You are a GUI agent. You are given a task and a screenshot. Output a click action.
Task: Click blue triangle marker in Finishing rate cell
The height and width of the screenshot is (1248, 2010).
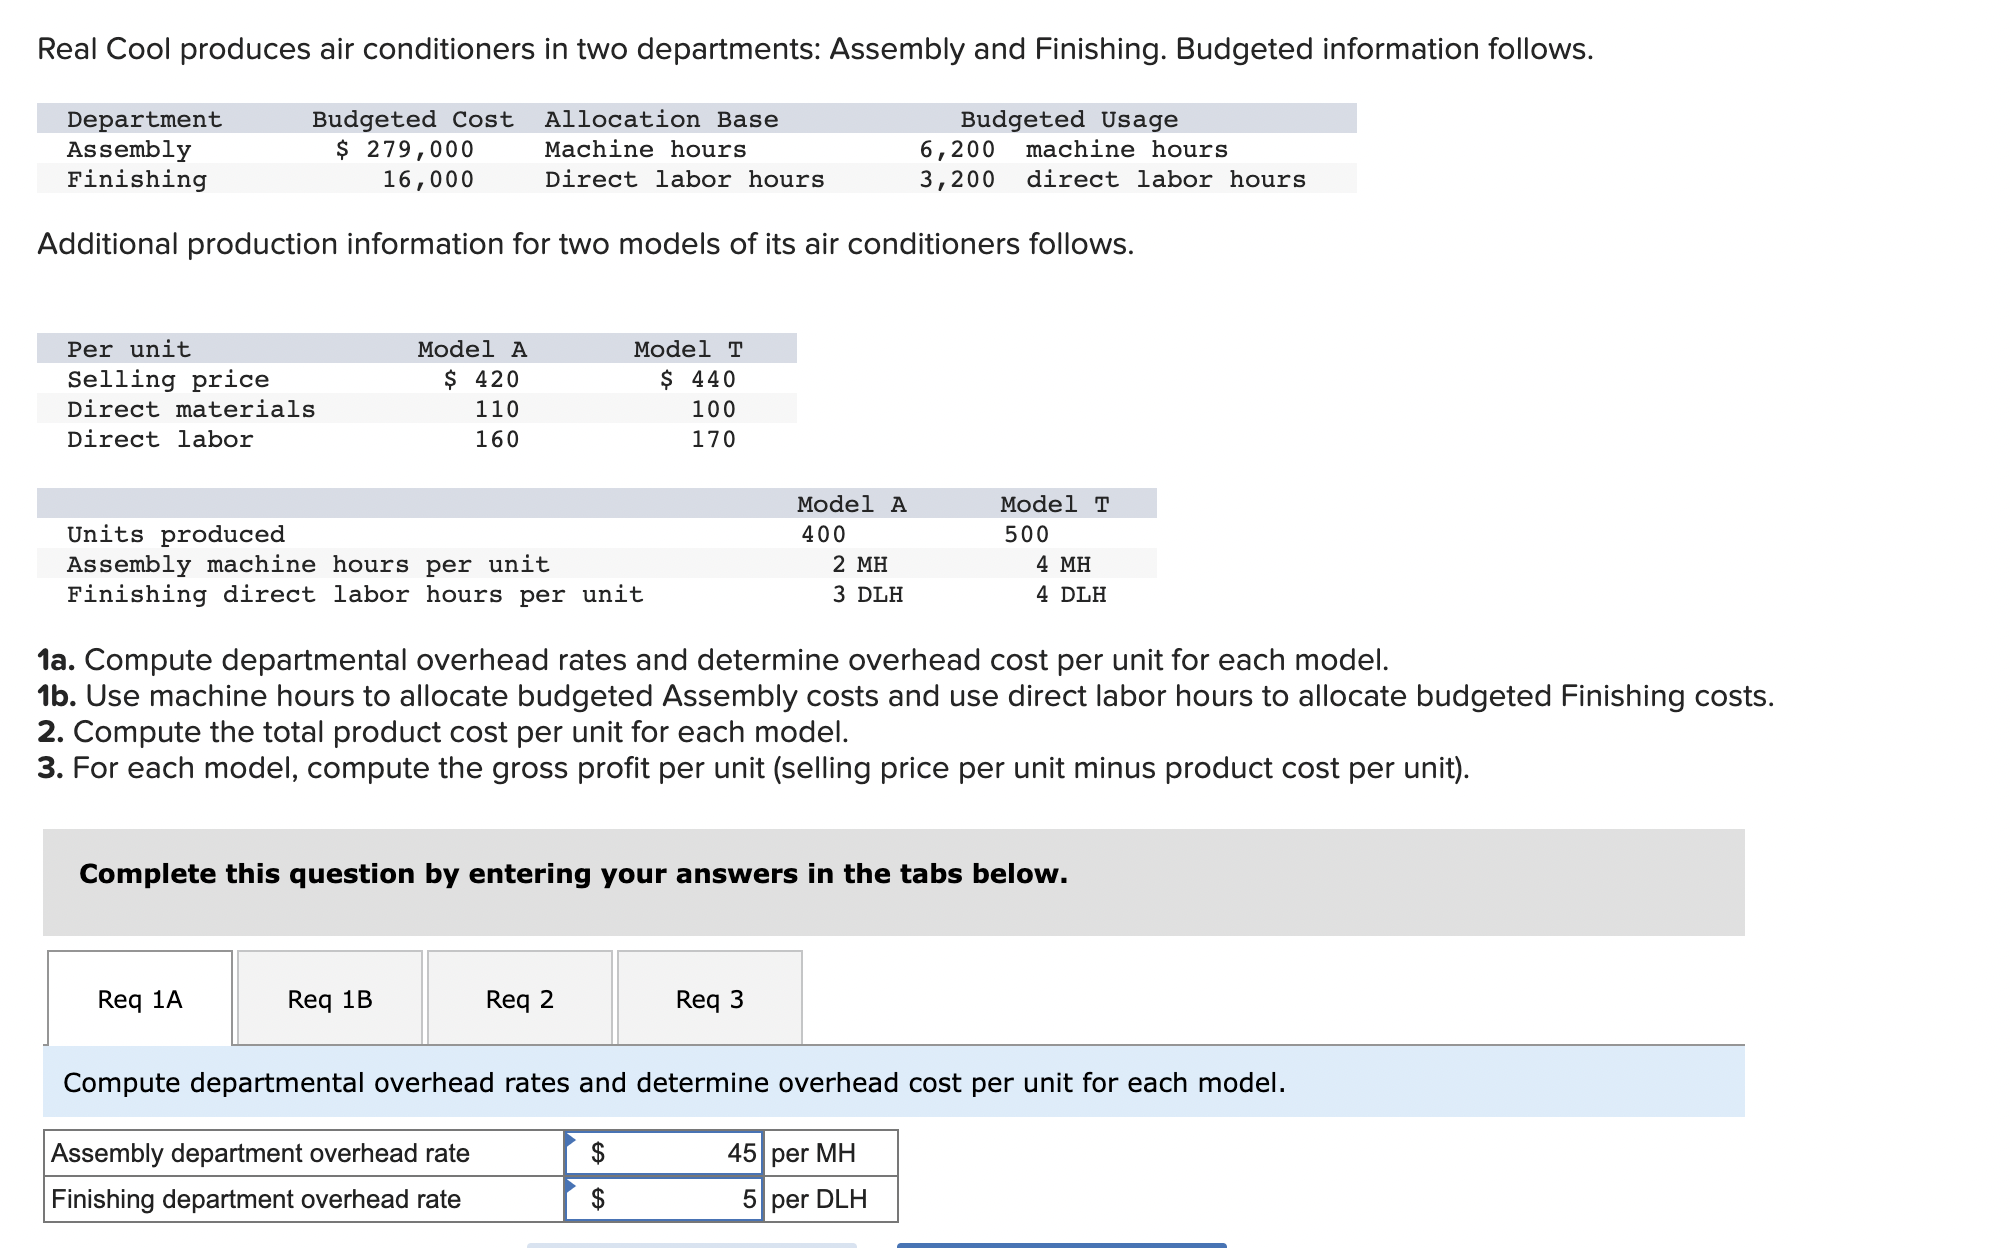[571, 1186]
